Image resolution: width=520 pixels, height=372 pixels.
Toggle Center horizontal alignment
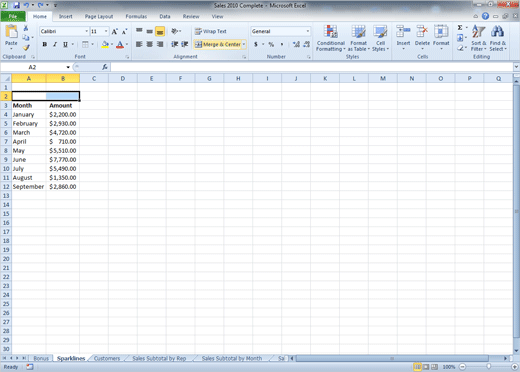[150, 44]
